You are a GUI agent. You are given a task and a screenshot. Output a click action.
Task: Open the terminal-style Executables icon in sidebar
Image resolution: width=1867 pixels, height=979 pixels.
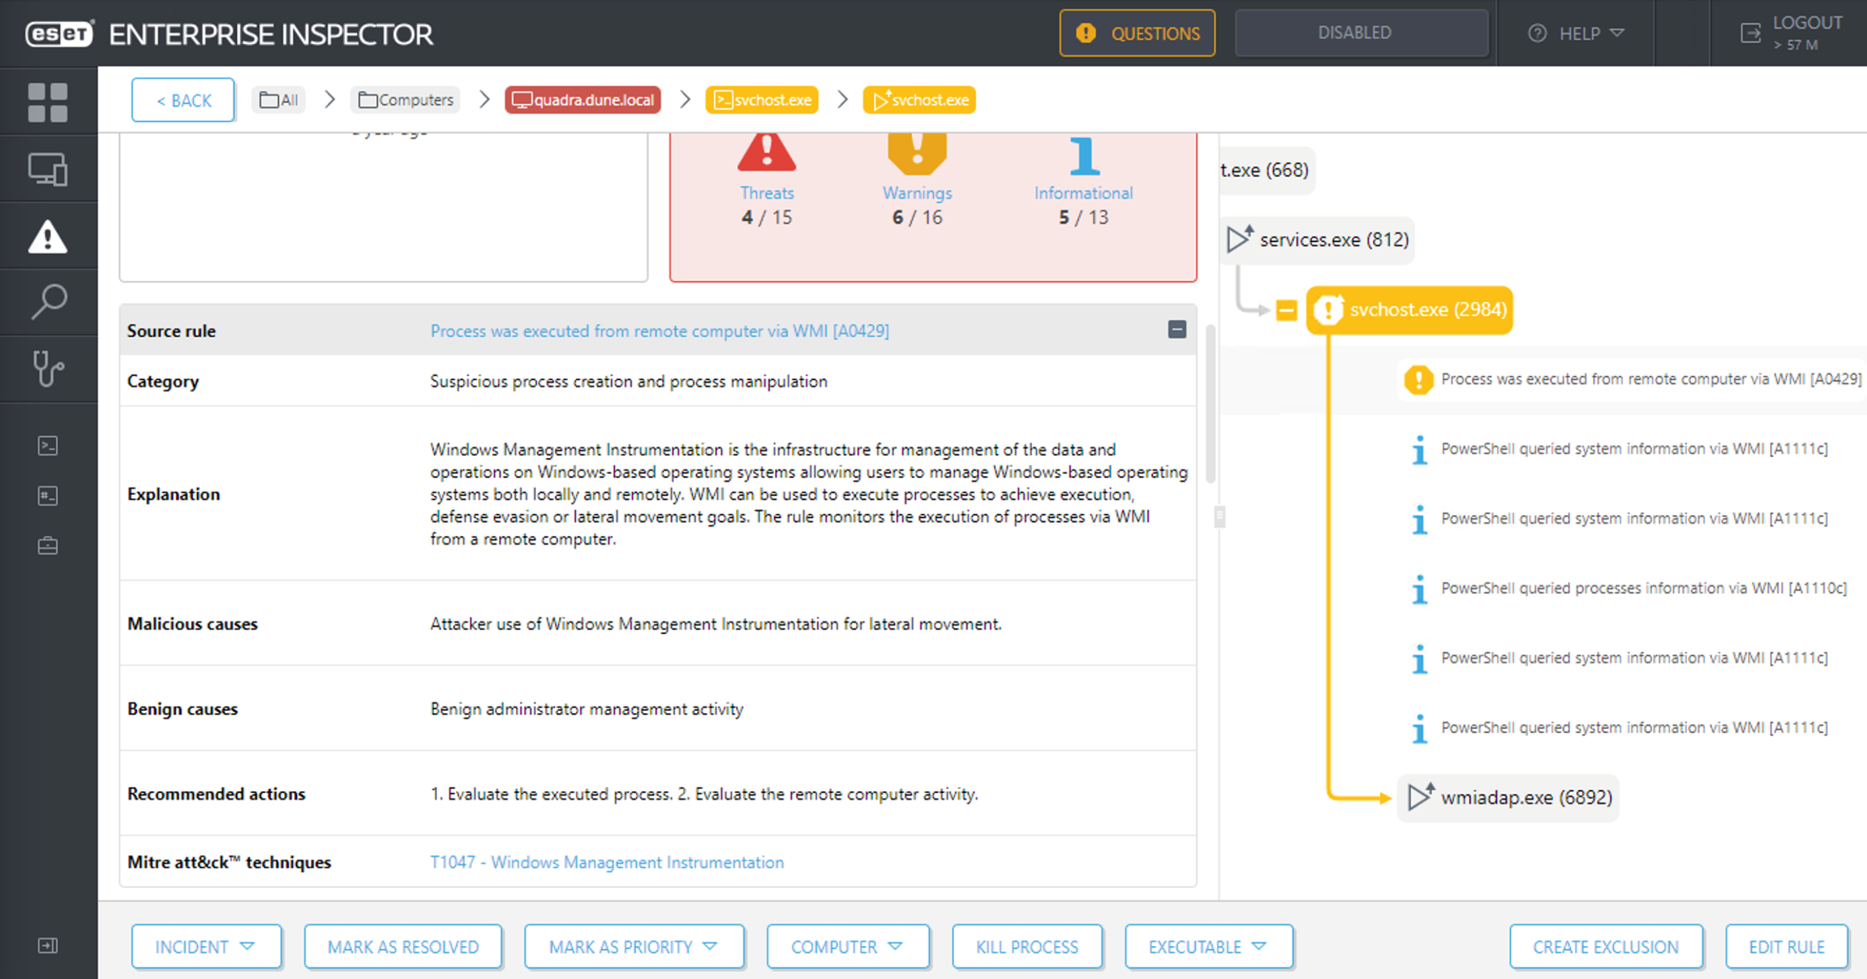[x=48, y=446]
